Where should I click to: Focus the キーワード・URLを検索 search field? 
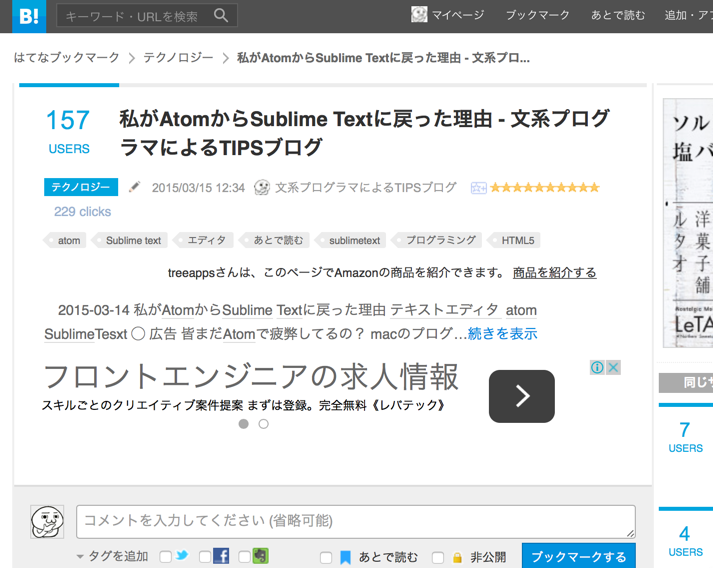pyautogui.click(x=146, y=15)
